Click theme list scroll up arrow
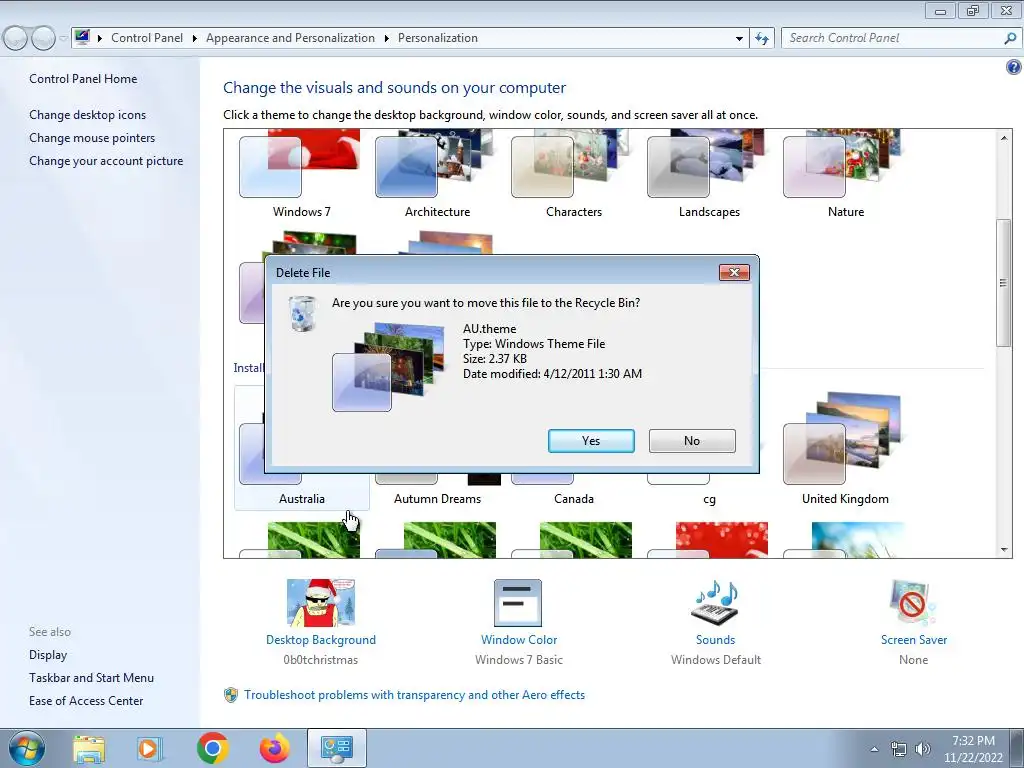 point(1004,137)
